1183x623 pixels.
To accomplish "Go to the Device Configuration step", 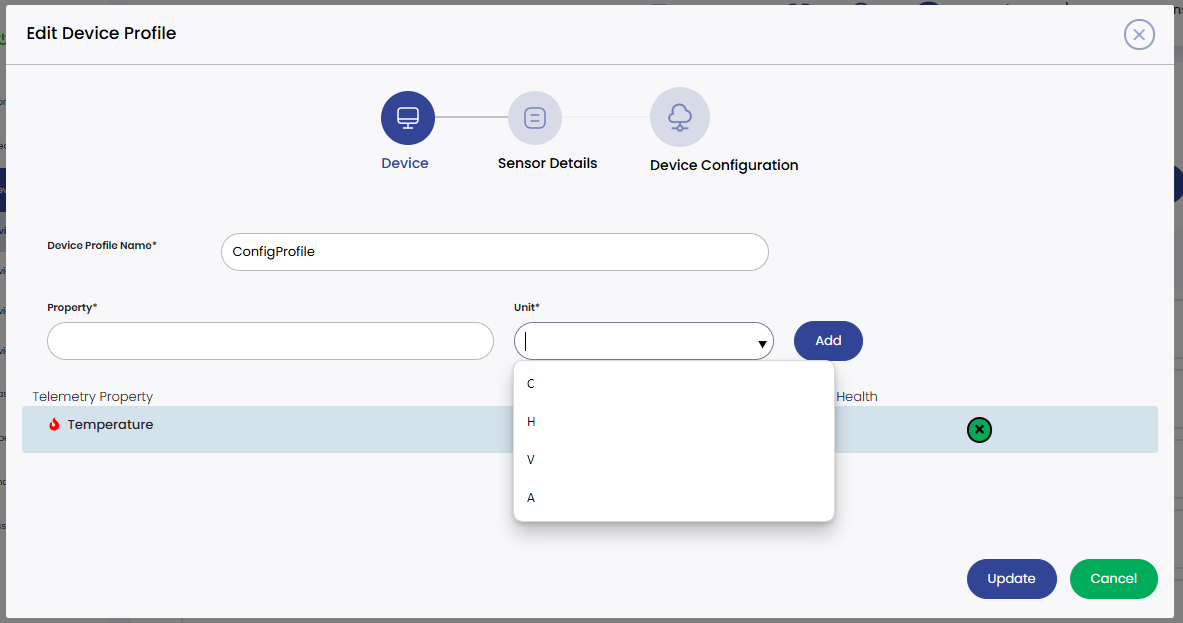I will coord(723,165).
